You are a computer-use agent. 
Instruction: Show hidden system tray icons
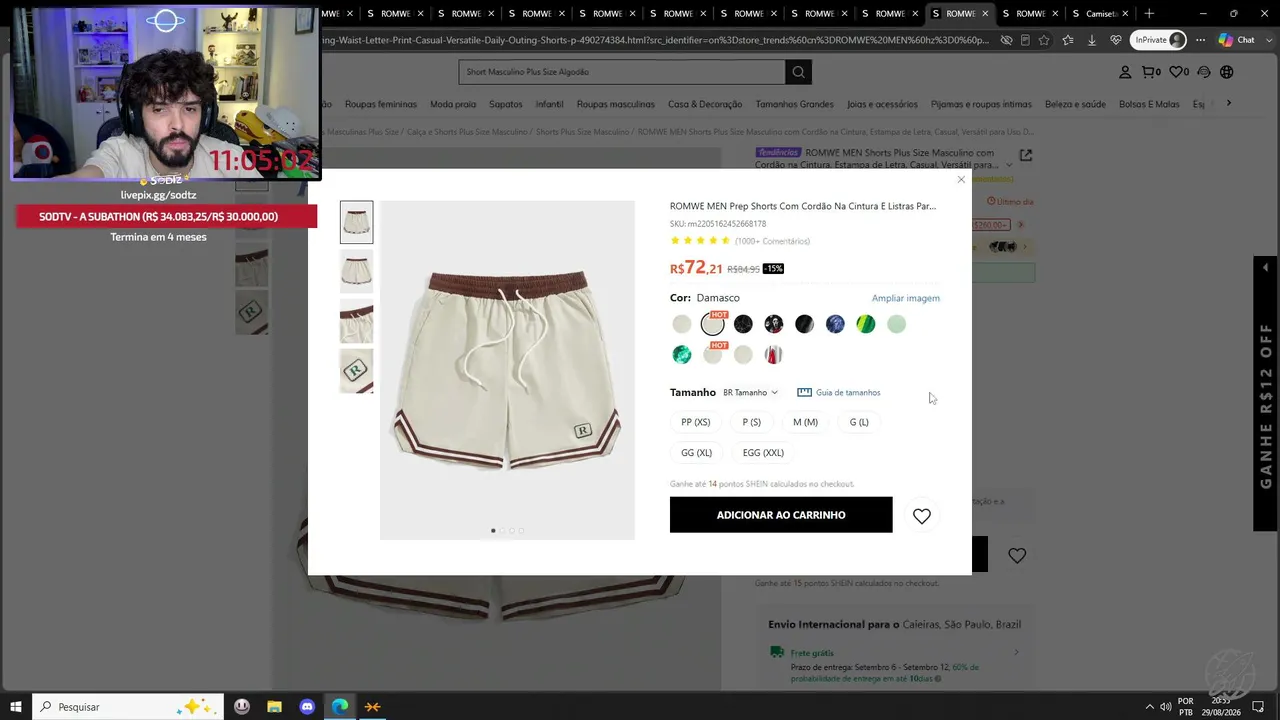click(1149, 707)
